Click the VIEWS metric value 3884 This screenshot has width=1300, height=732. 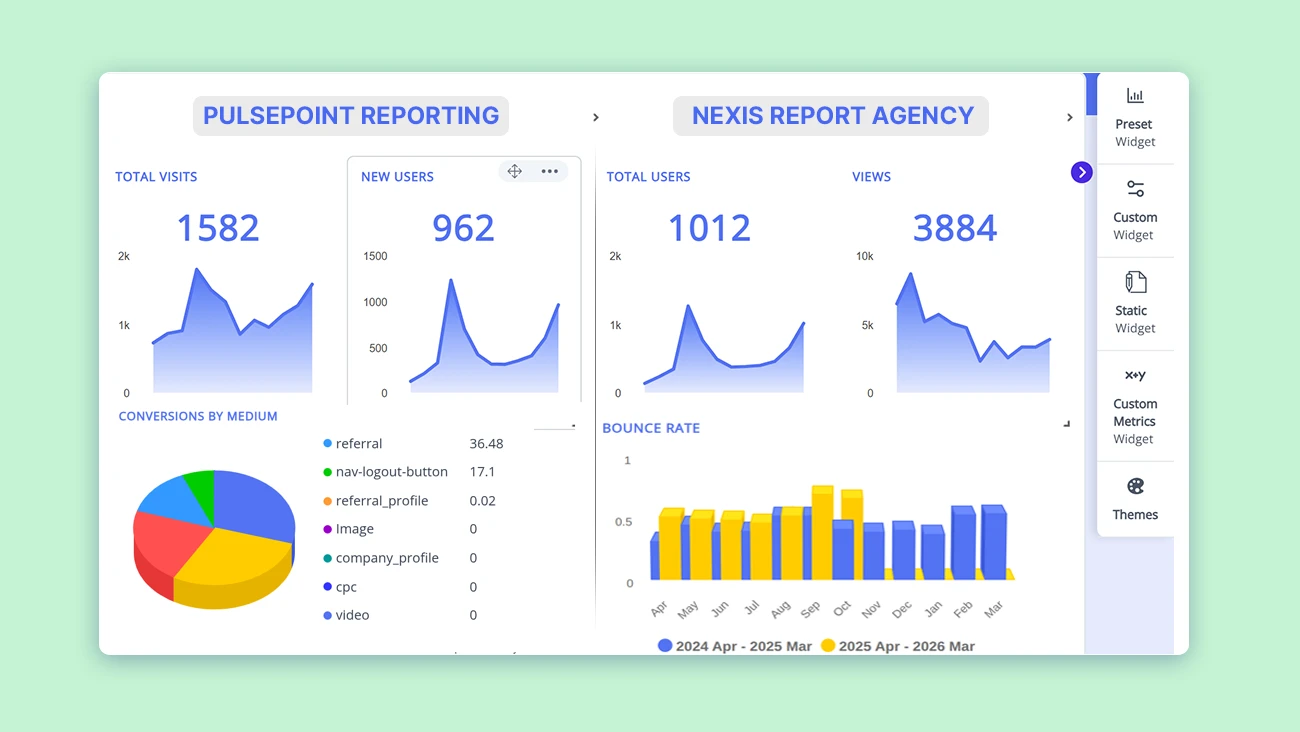coord(955,228)
